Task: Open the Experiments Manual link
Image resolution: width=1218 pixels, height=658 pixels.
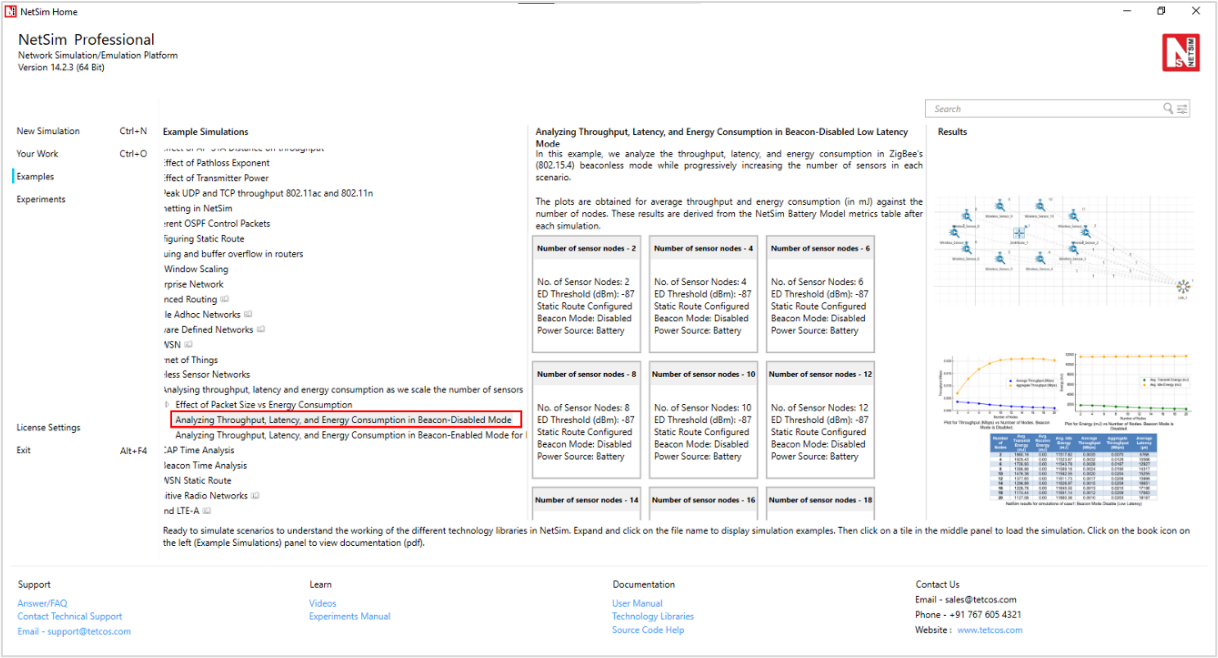Action: coord(349,617)
